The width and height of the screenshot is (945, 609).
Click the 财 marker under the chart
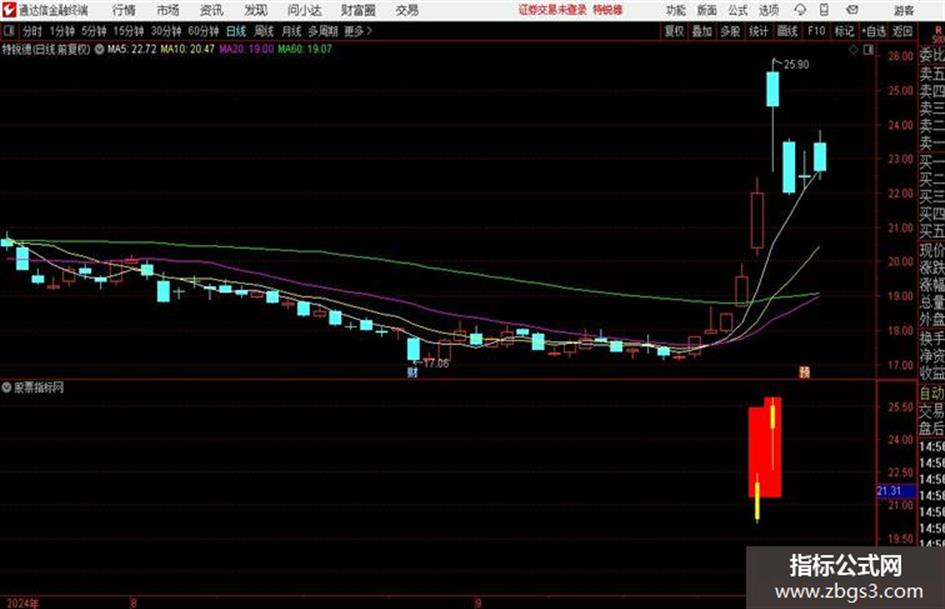tap(412, 373)
